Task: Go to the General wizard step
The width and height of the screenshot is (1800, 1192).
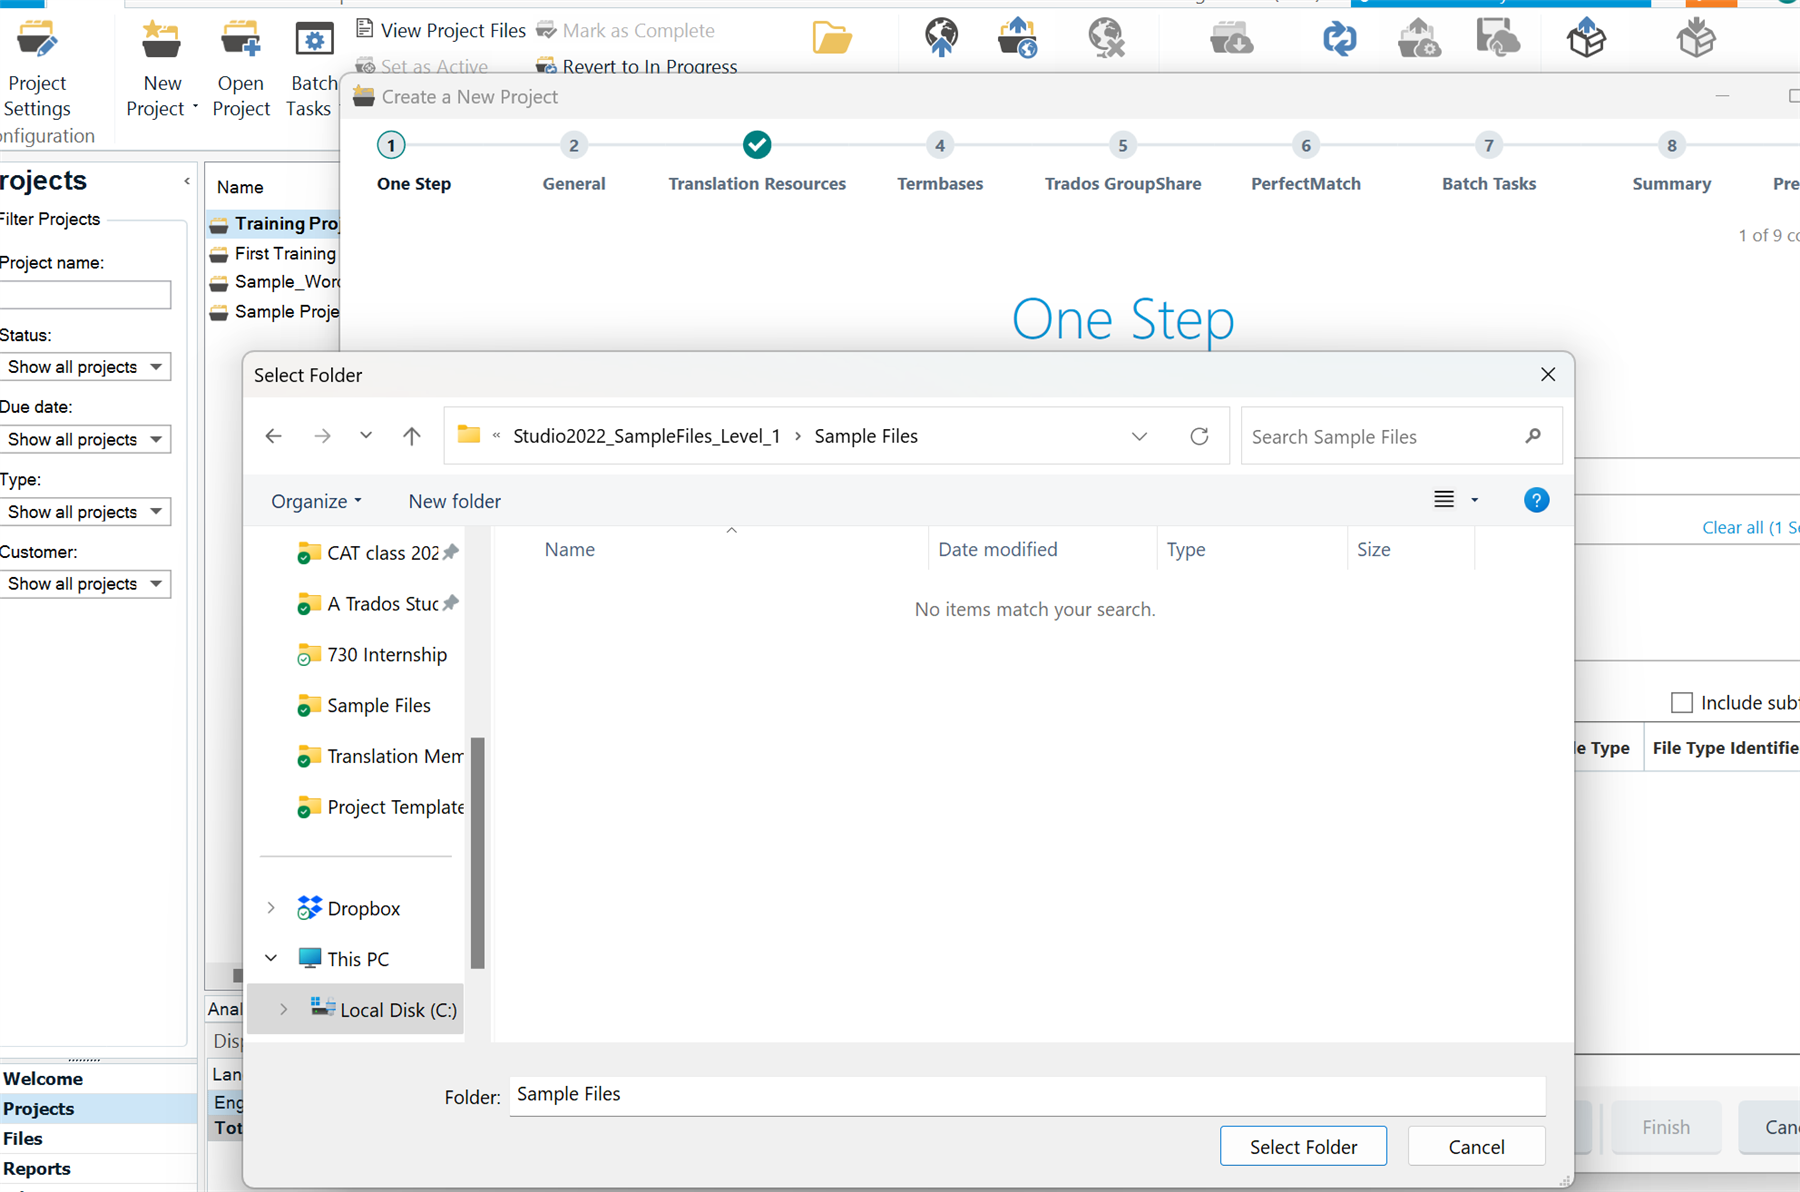Action: click(x=574, y=162)
